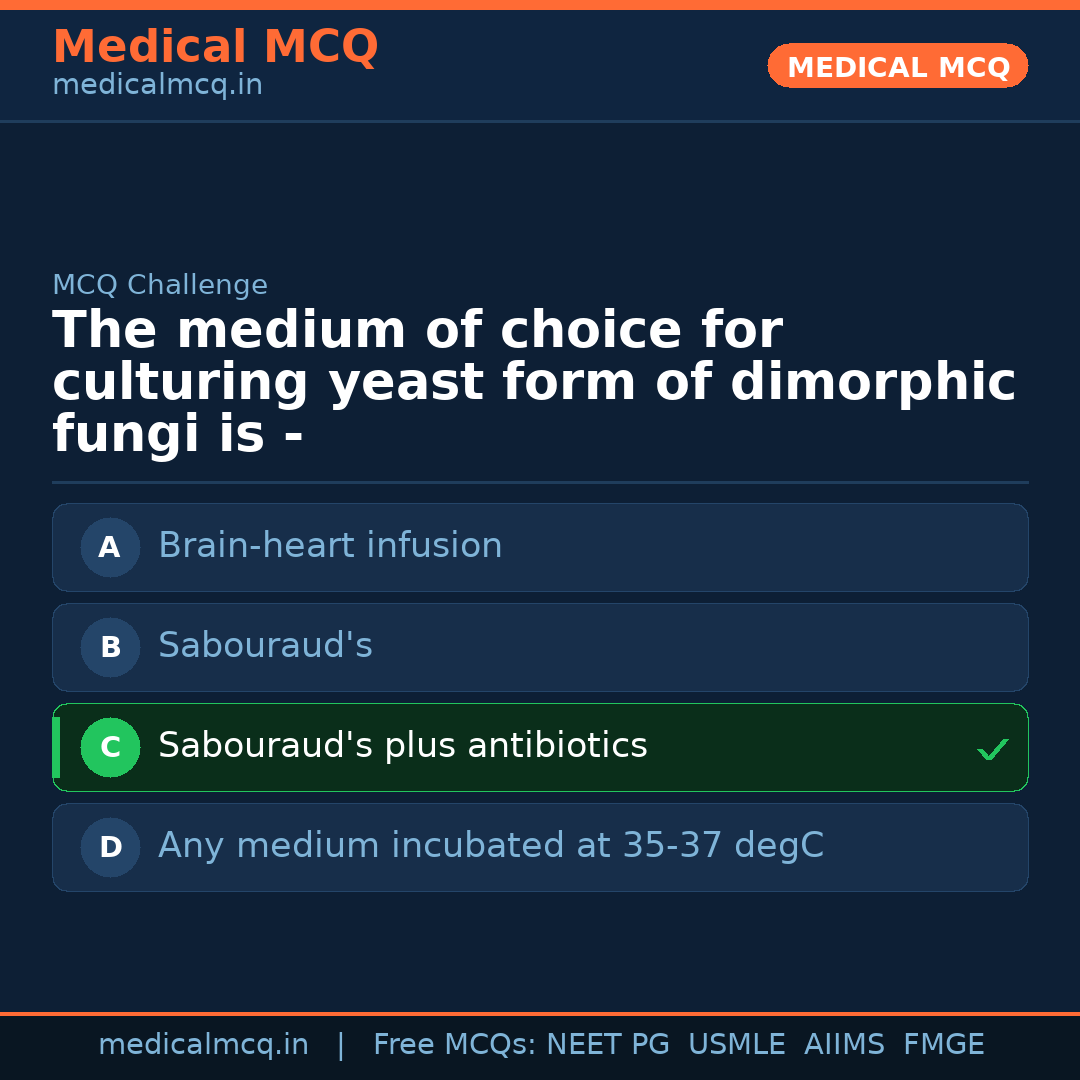The width and height of the screenshot is (1080, 1080).
Task: Open the medicalmcq.in link in the footer
Action: 203,1045
